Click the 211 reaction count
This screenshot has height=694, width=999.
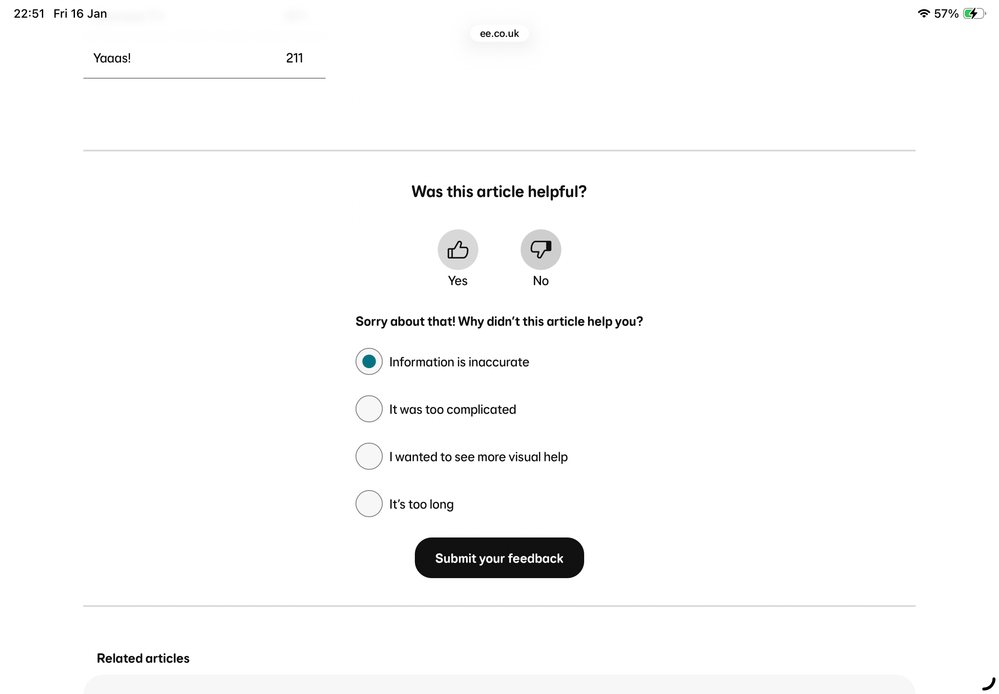tap(294, 58)
